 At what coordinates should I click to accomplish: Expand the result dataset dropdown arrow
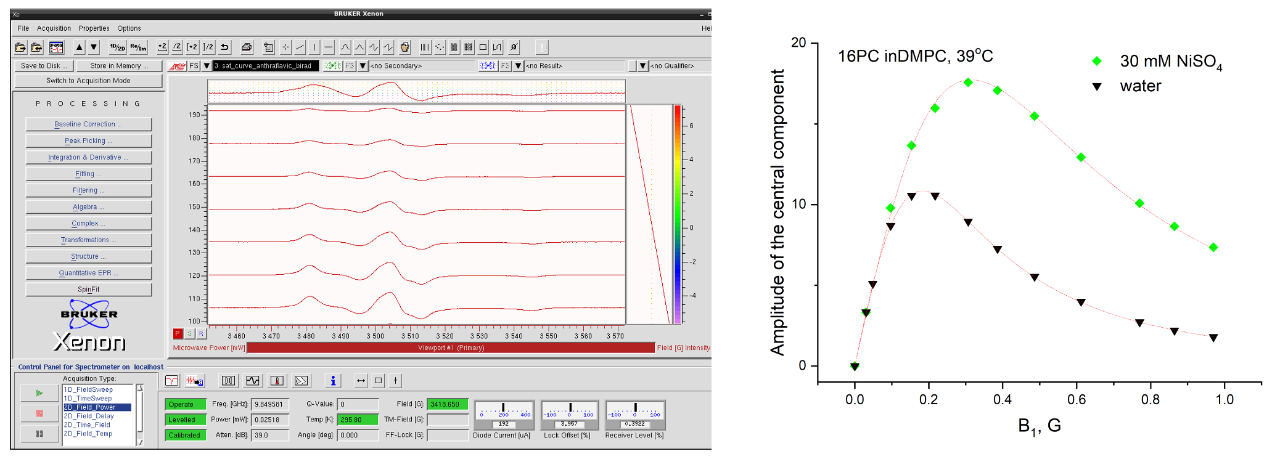(518, 66)
